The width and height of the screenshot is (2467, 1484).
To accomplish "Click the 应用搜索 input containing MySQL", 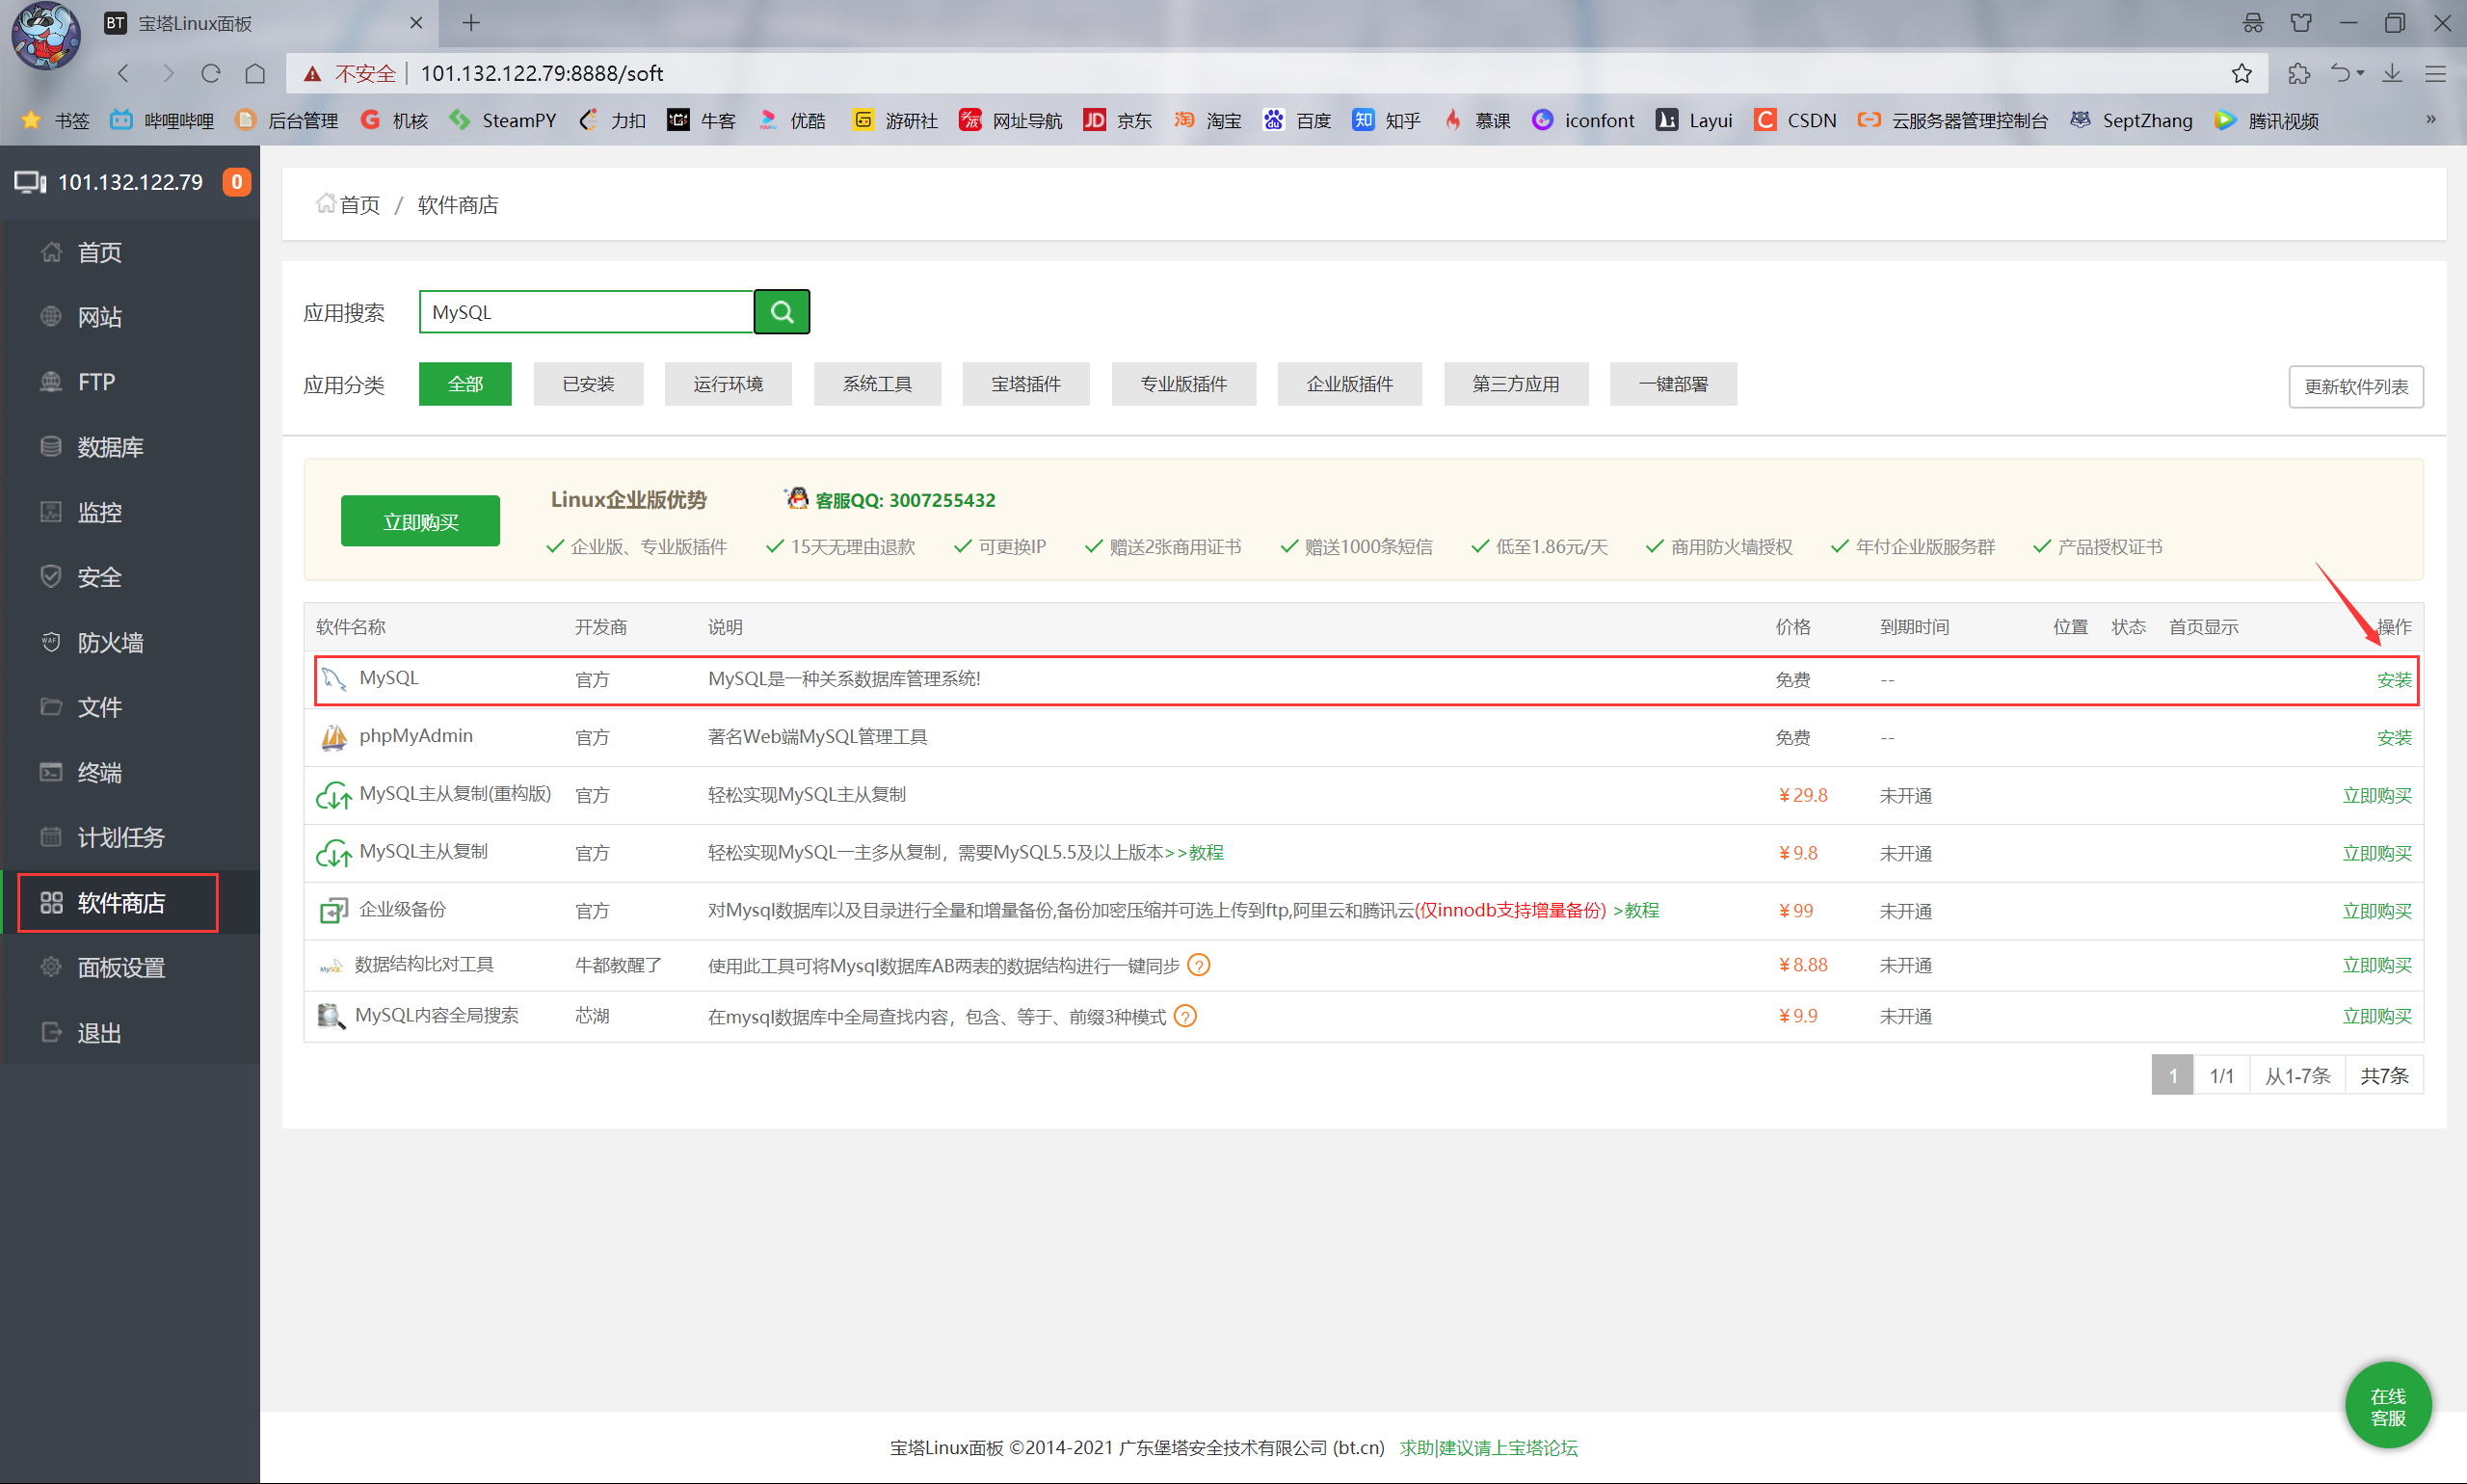I will pos(586,312).
